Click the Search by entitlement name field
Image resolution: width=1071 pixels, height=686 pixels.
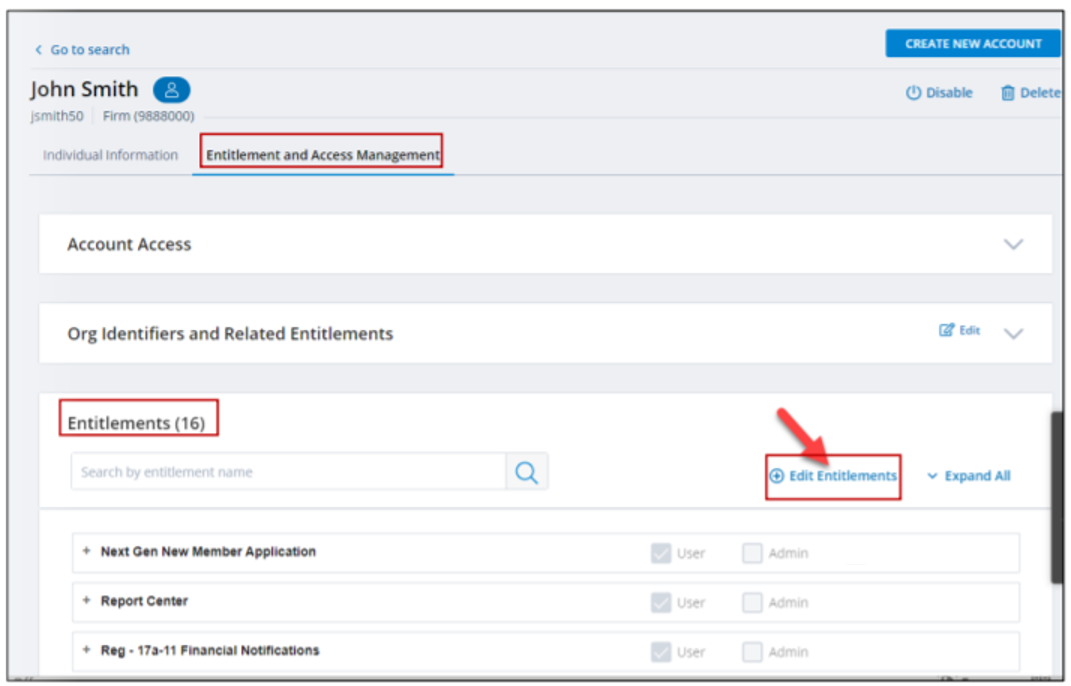(288, 472)
